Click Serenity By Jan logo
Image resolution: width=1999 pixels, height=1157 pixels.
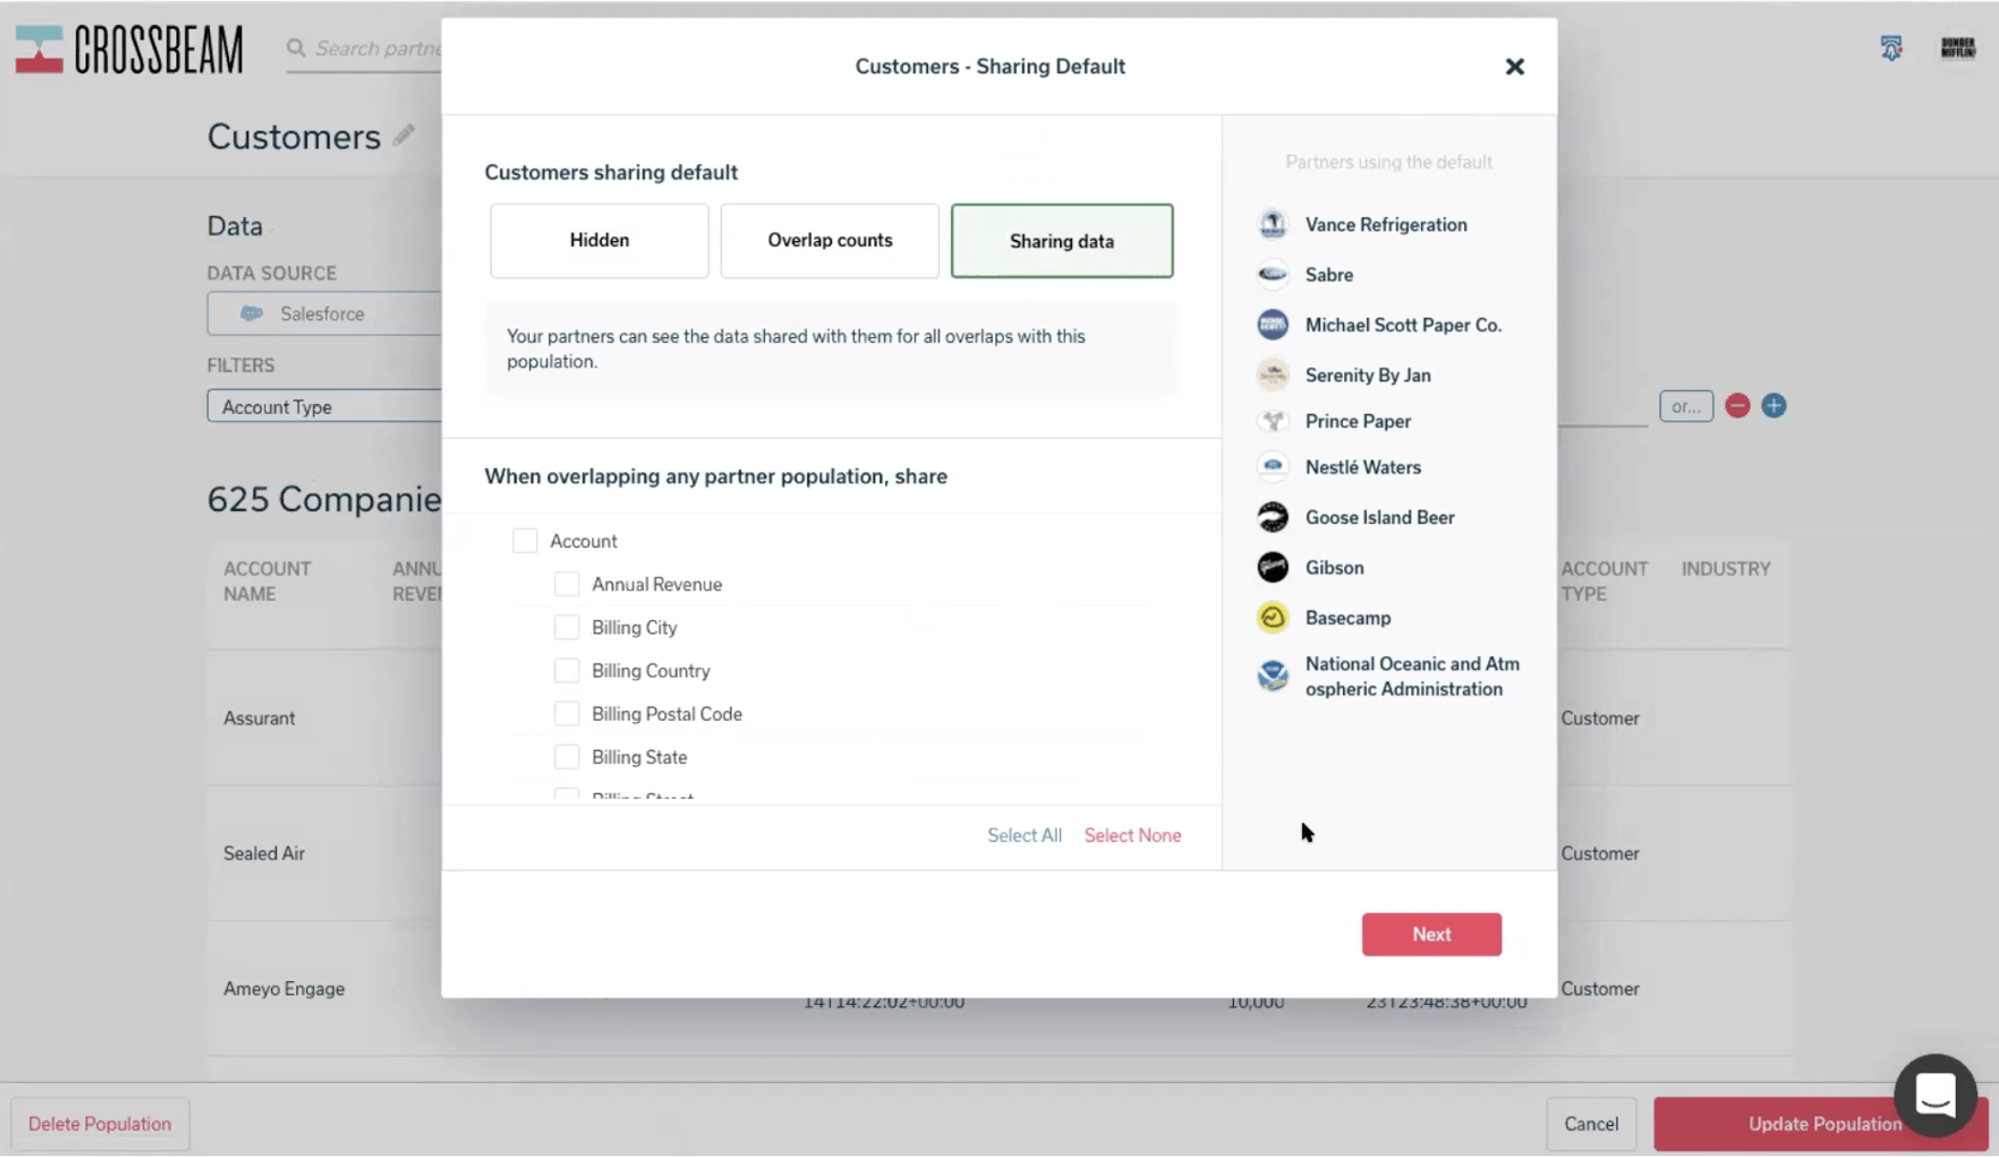1272,374
